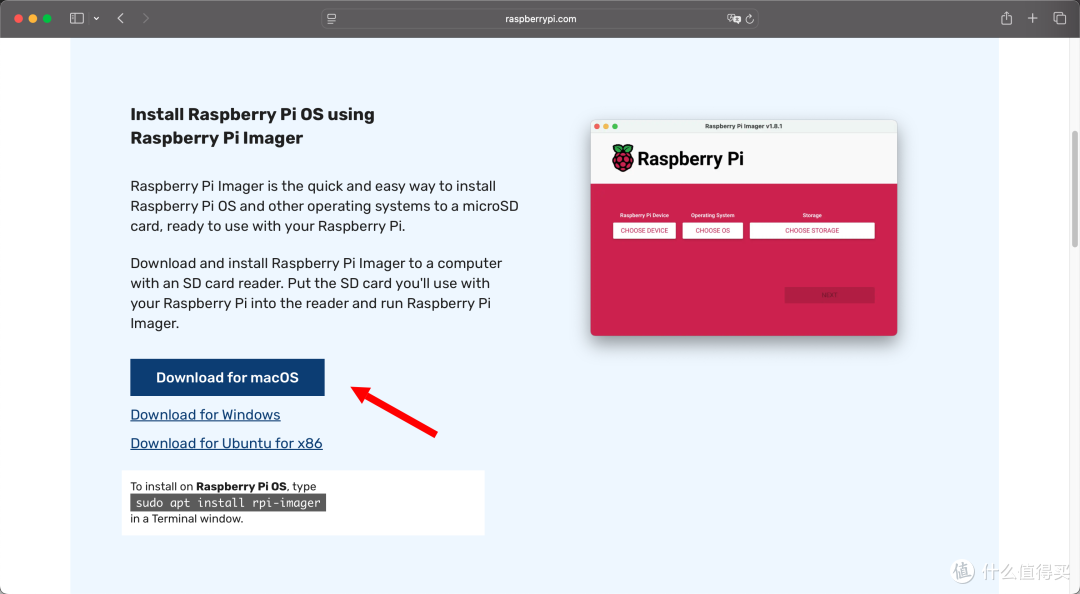Click the translate icon in address bar

pyautogui.click(x=734, y=19)
